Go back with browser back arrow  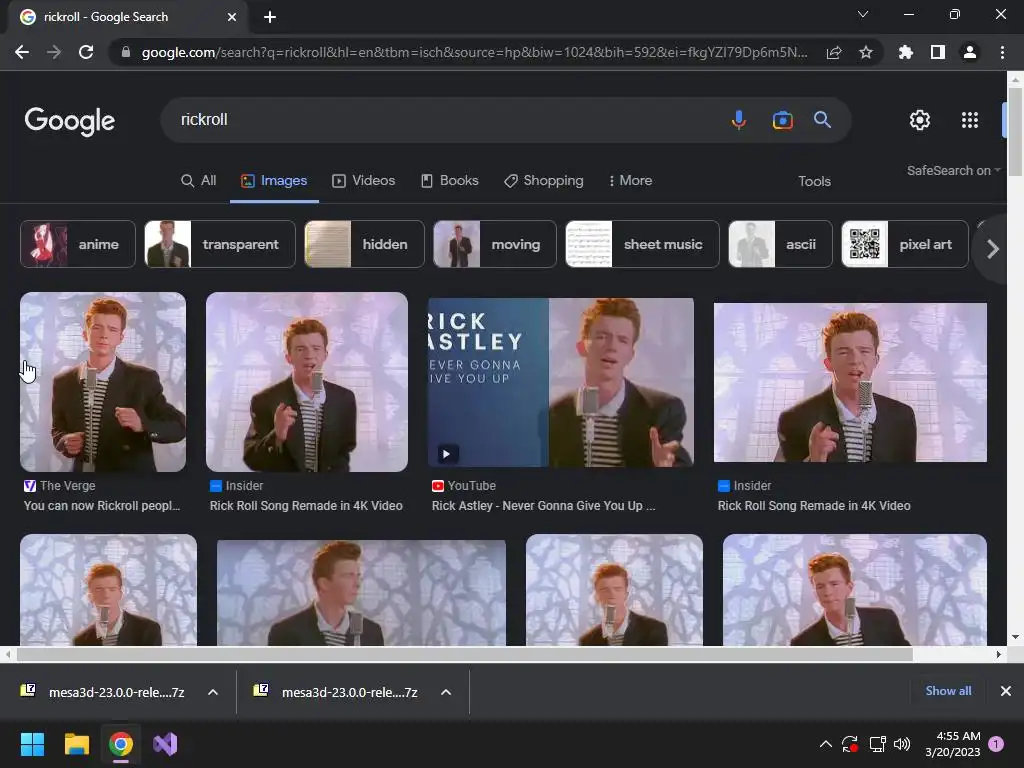click(x=22, y=52)
